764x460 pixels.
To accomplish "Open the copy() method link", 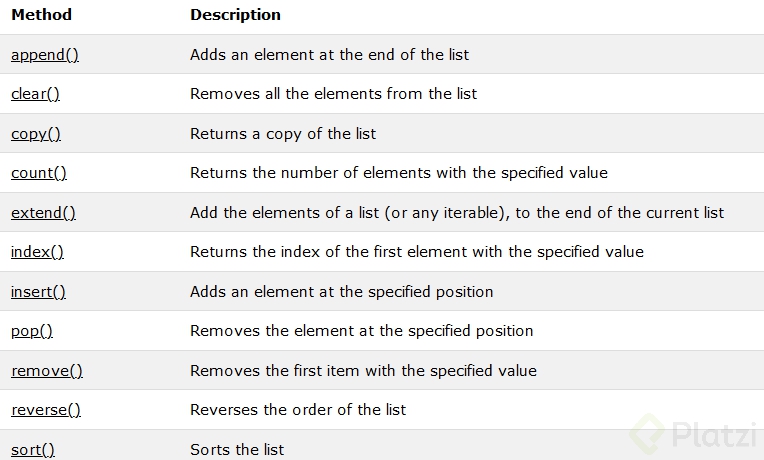I will (x=36, y=134).
